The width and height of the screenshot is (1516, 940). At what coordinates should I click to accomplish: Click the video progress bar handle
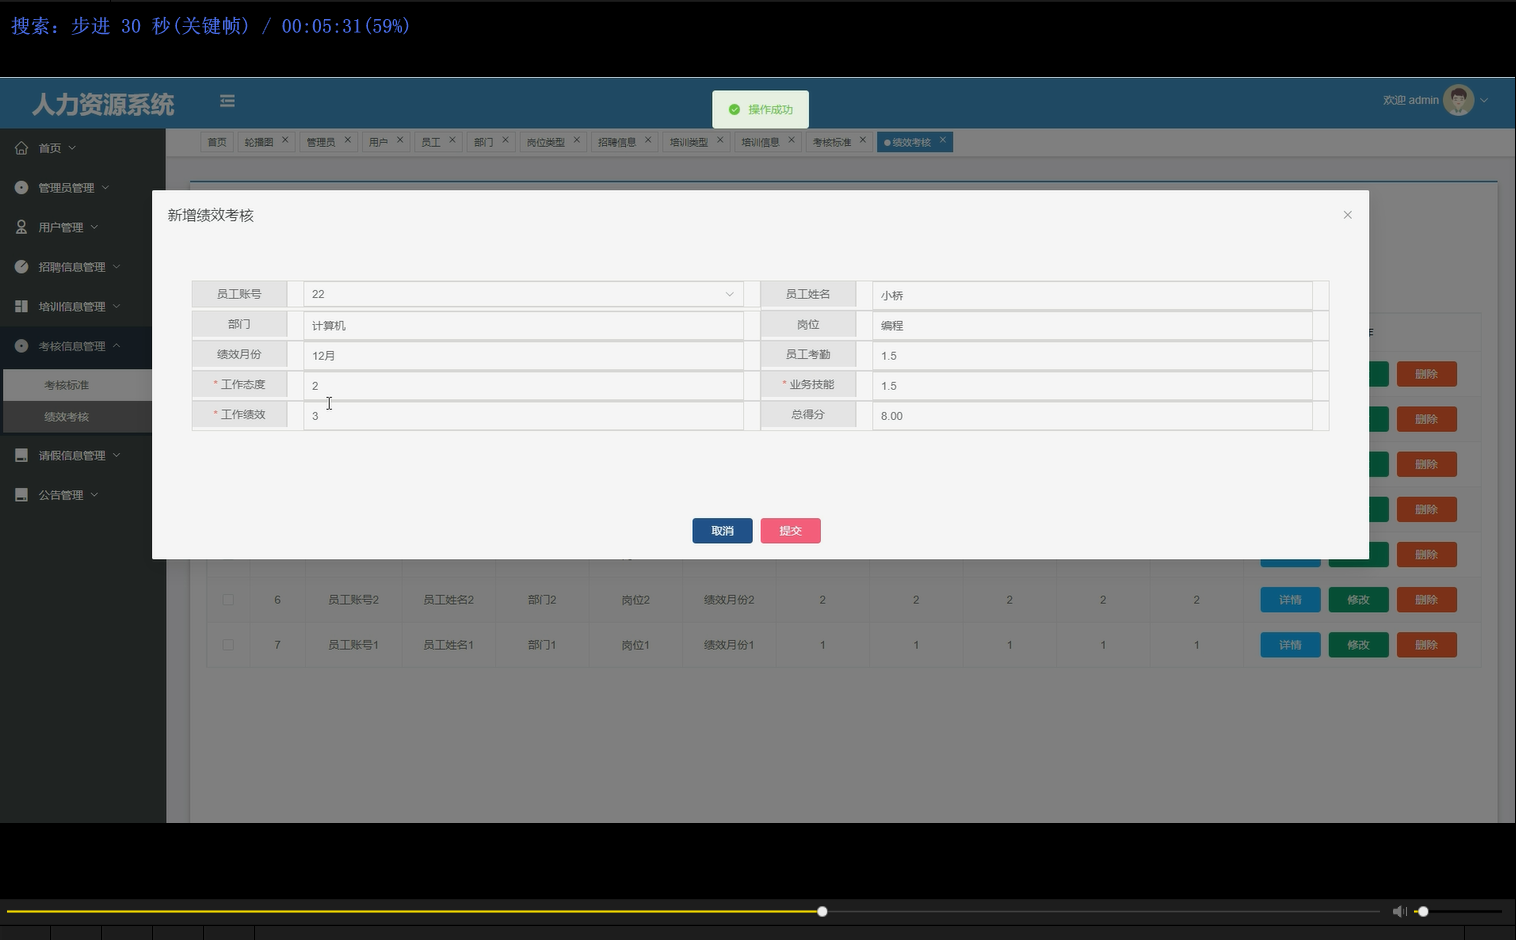pyautogui.click(x=822, y=911)
